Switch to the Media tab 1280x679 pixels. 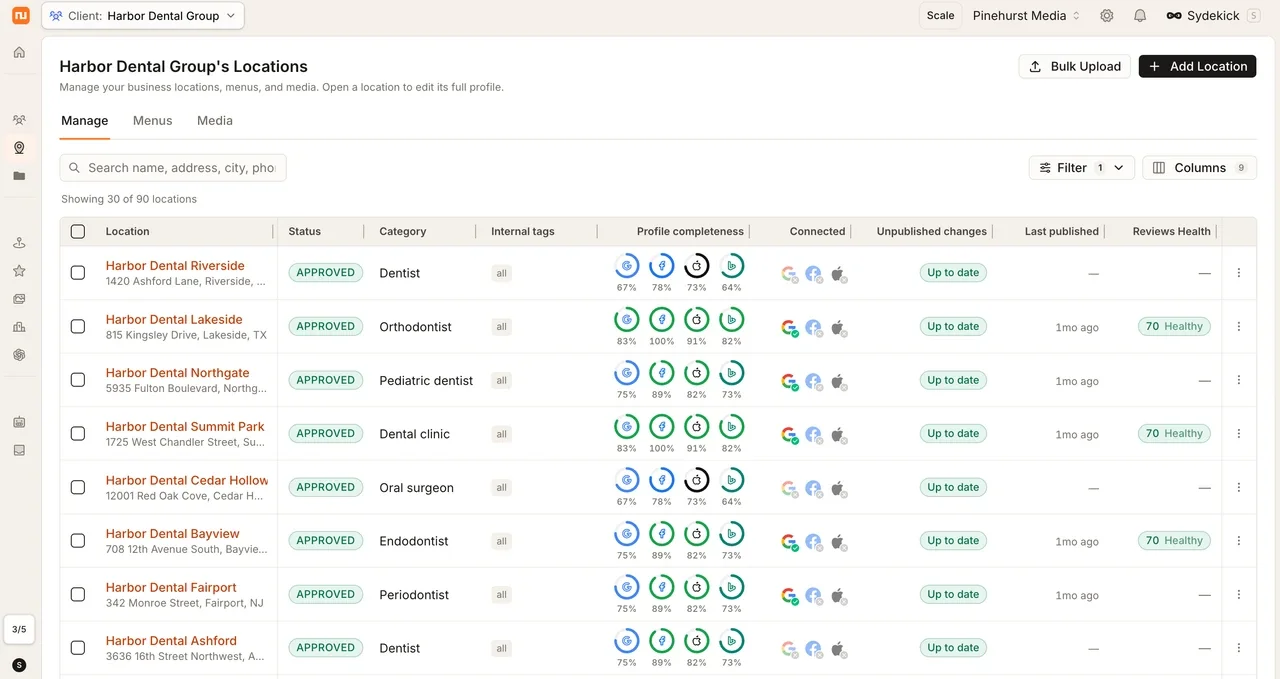point(215,121)
